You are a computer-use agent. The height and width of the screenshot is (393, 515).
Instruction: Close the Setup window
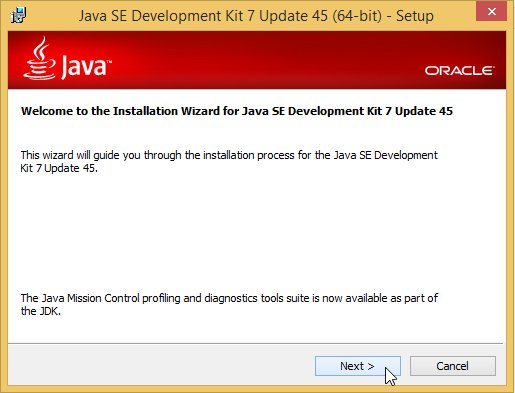(492, 11)
